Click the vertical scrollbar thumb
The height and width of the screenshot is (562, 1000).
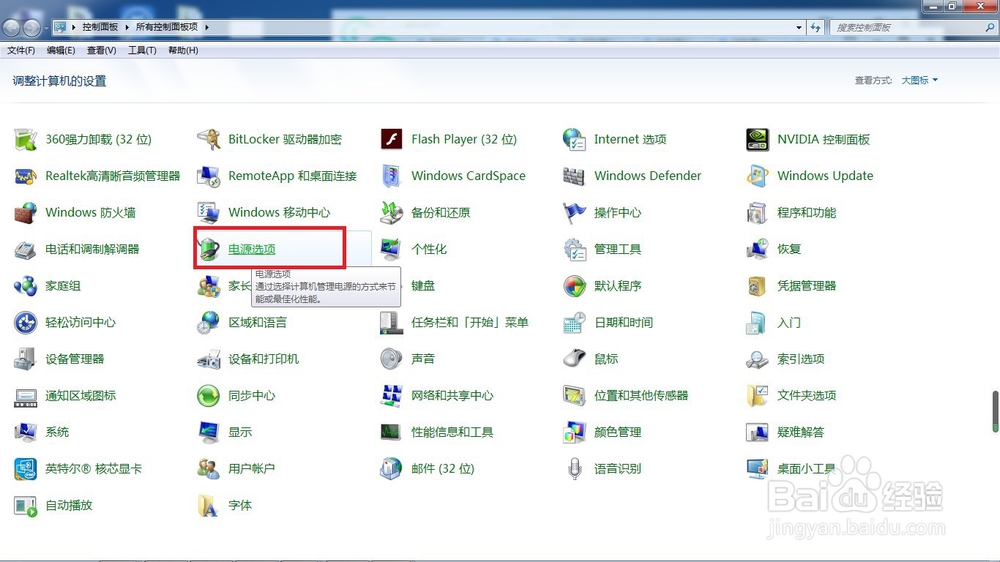(x=995, y=411)
